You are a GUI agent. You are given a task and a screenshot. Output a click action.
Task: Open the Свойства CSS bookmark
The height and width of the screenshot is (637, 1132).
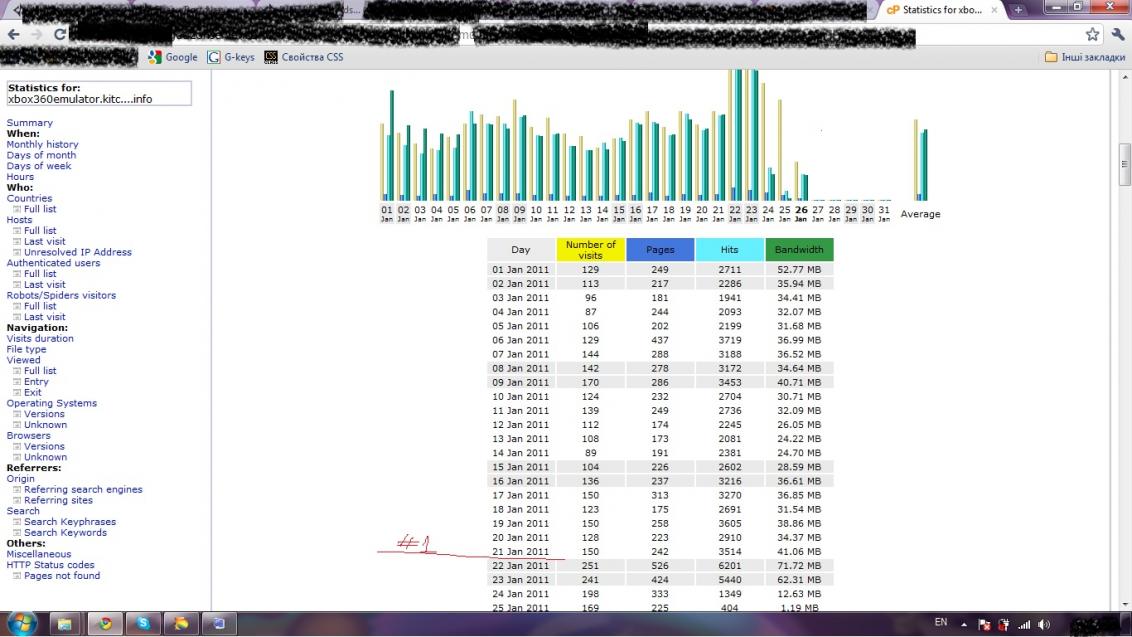click(x=304, y=57)
